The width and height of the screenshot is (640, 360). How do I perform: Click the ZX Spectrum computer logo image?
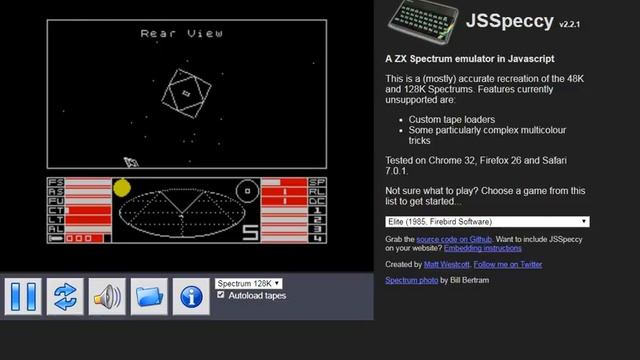click(423, 21)
